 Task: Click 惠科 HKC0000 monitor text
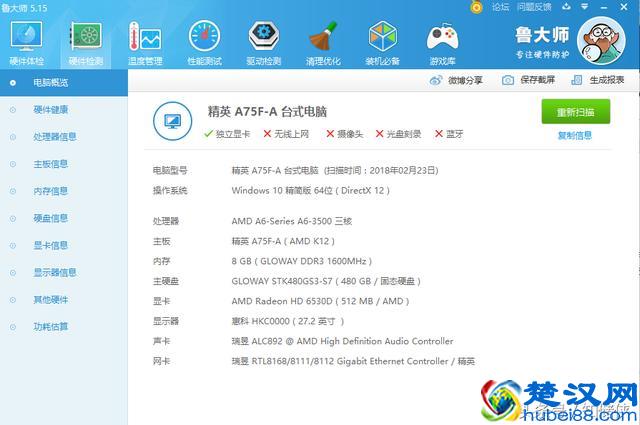[288, 321]
